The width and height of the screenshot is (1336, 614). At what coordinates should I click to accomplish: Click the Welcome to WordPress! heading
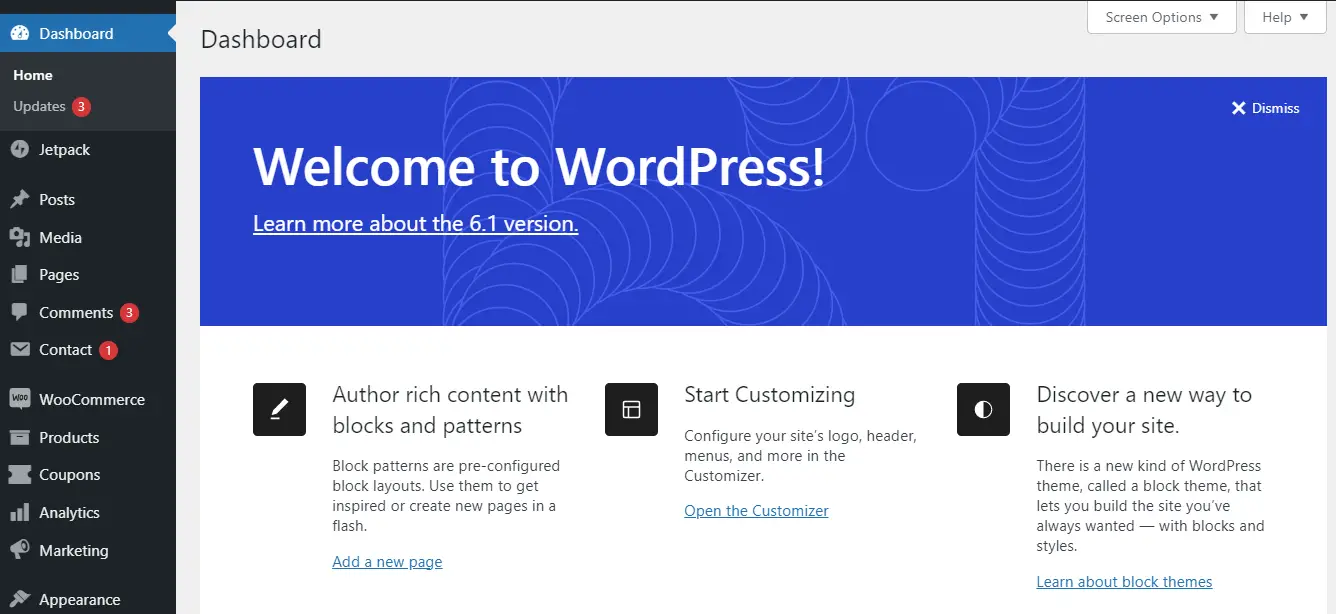[539, 166]
